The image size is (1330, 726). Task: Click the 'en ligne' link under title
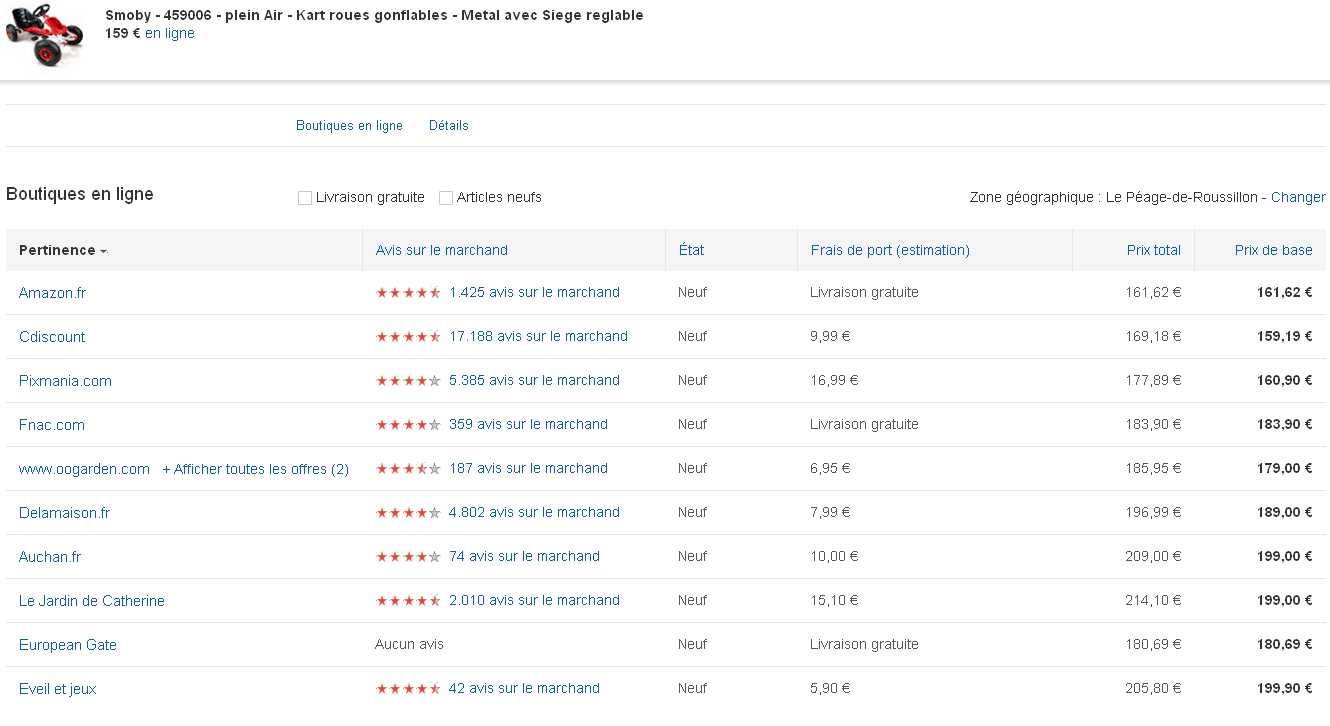coord(170,33)
